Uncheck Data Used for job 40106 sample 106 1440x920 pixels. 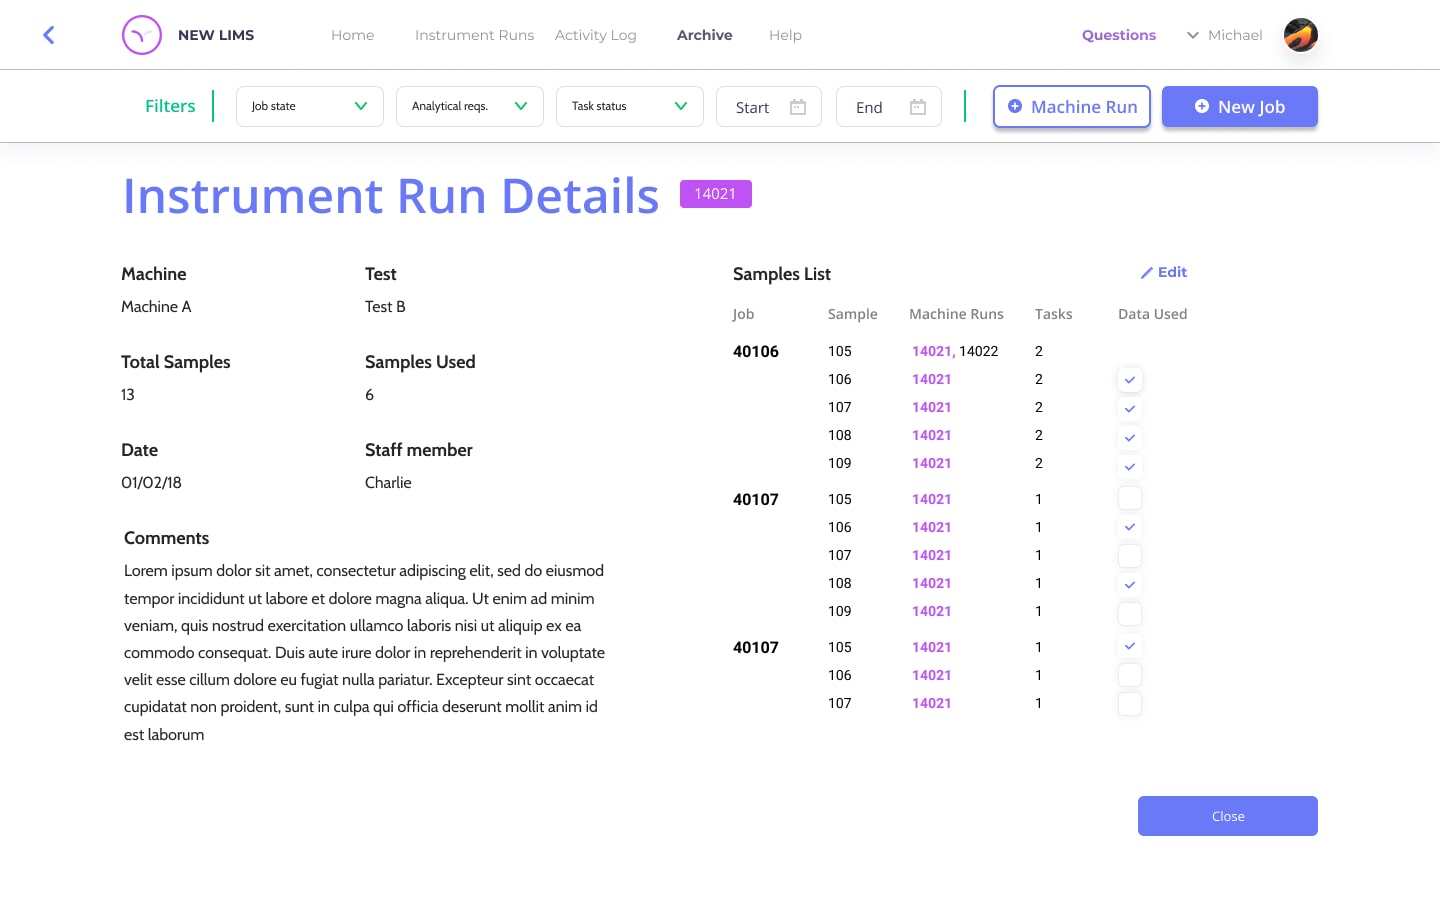point(1129,380)
